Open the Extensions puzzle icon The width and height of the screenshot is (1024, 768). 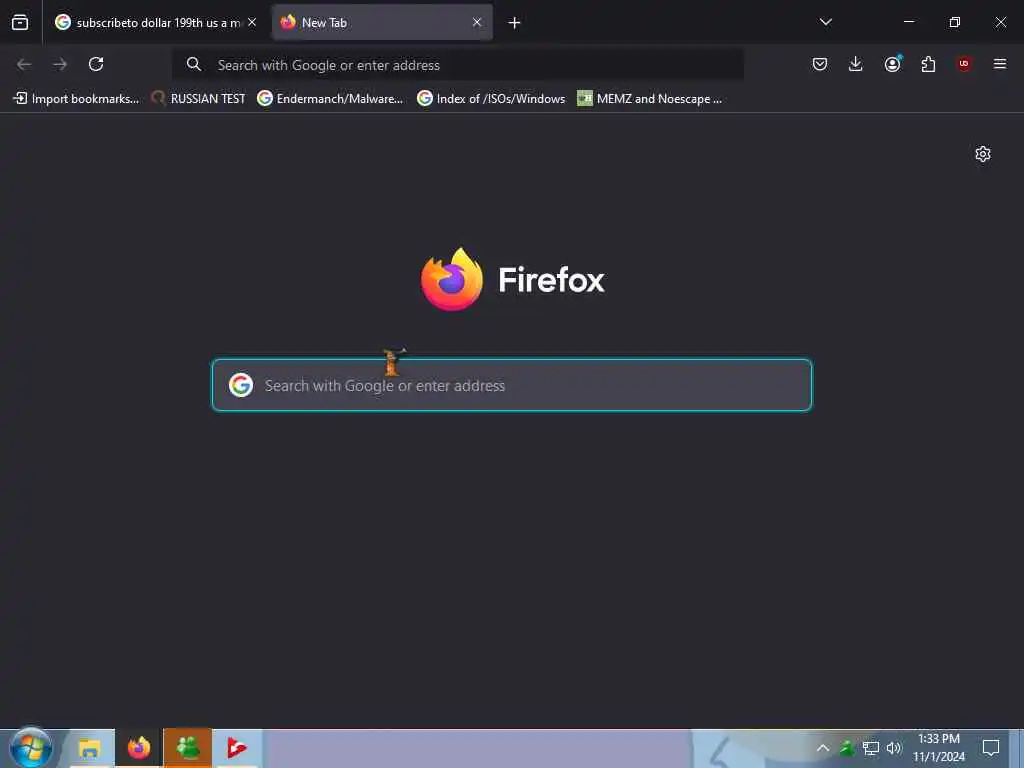[x=928, y=64]
